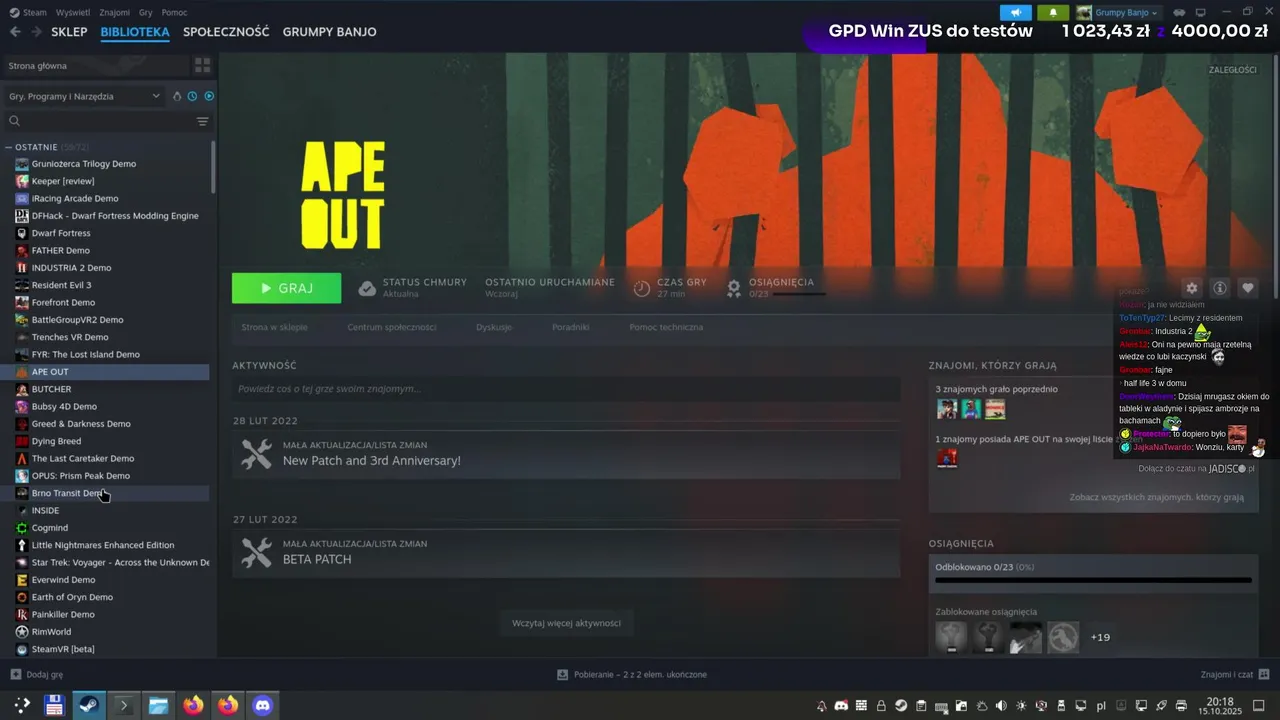Switch to the SKLEP tab
Image resolution: width=1280 pixels, height=720 pixels.
[x=69, y=32]
